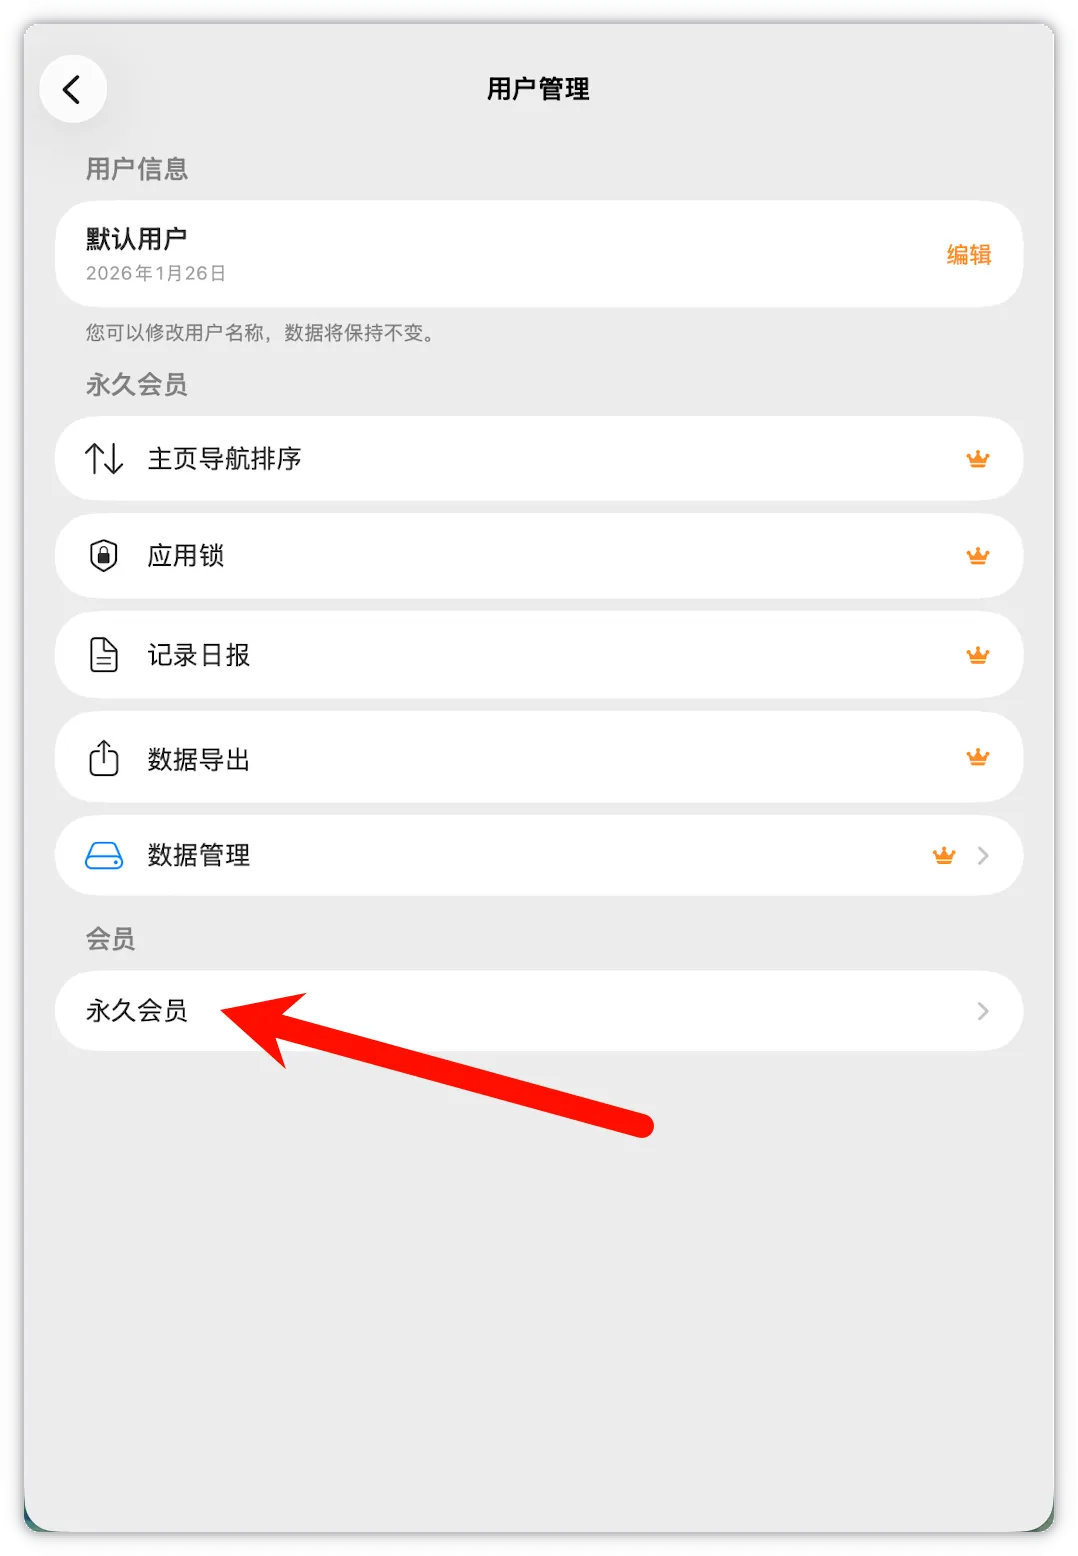Tap the 编辑 link to rename user
1078x1556 pixels.
click(x=969, y=255)
